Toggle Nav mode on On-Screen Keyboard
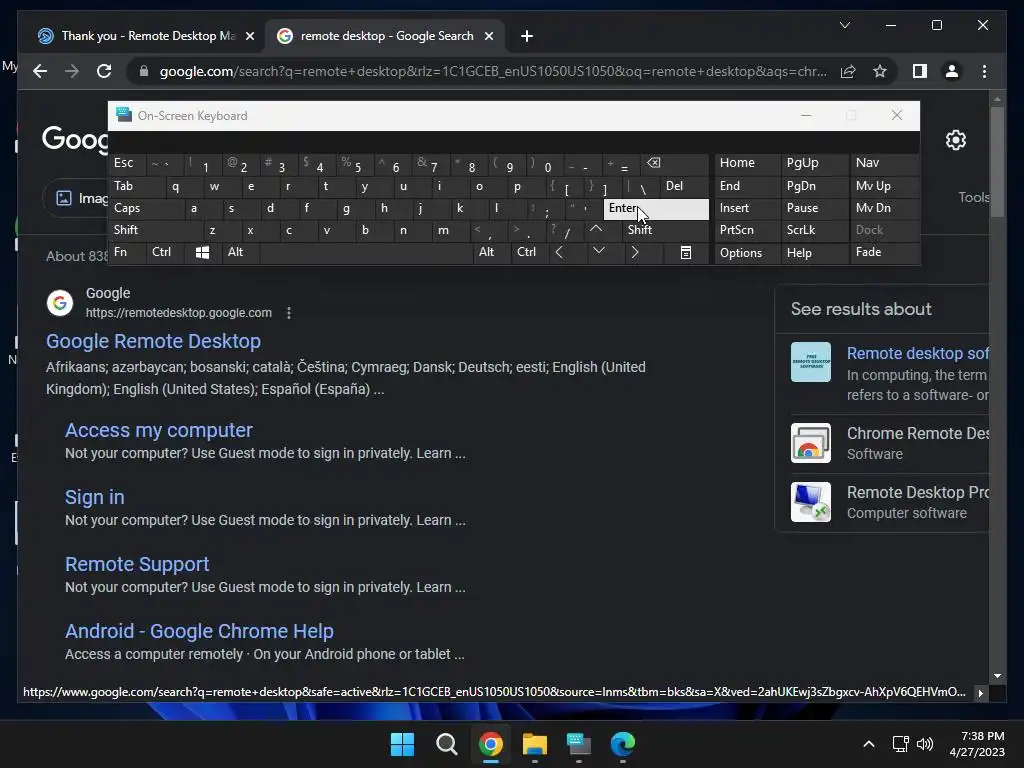The width and height of the screenshot is (1024, 768). pyautogui.click(x=884, y=163)
